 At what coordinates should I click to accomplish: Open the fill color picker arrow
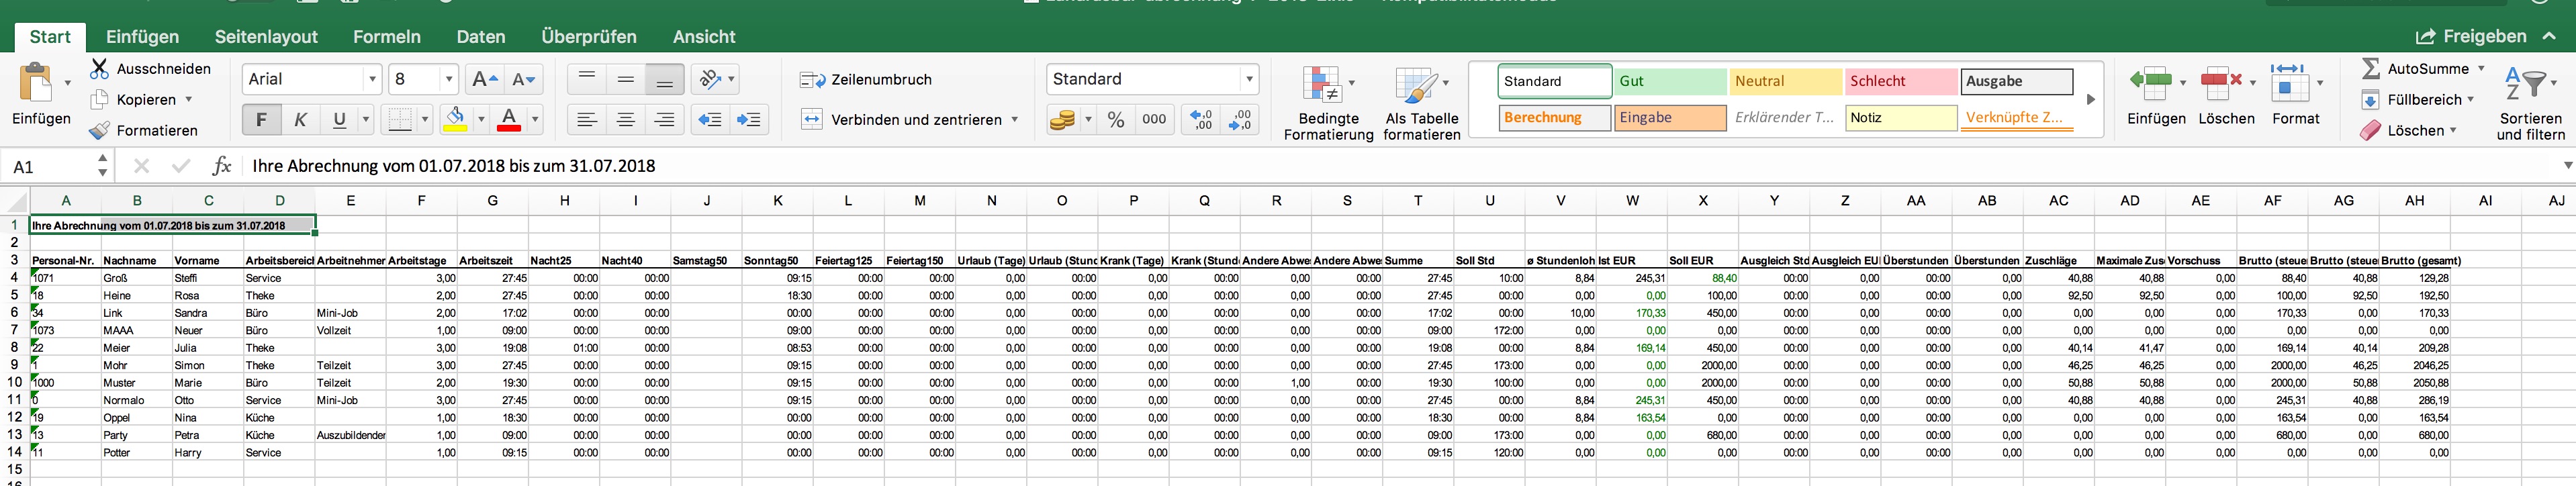[x=481, y=120]
